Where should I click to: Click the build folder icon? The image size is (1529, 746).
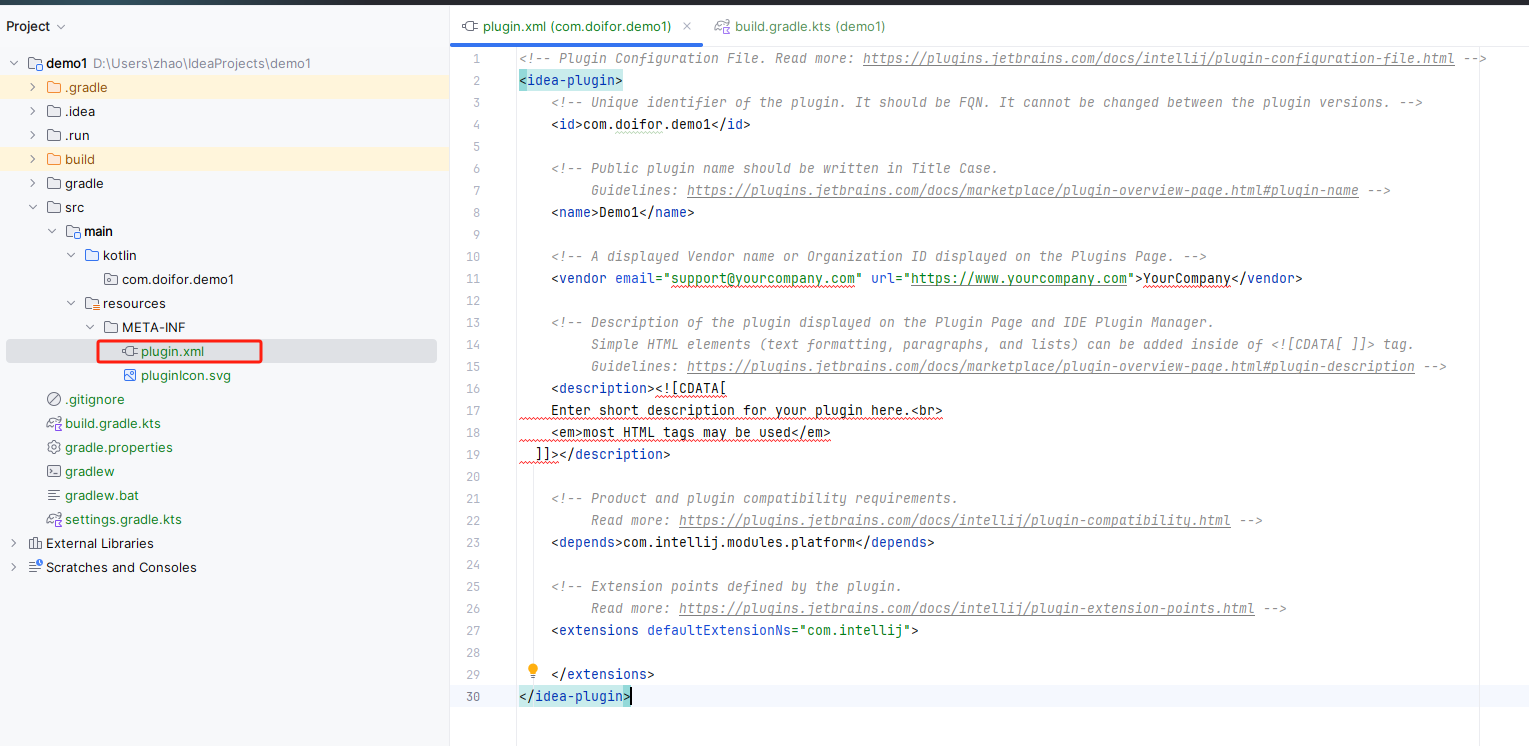tap(54, 159)
